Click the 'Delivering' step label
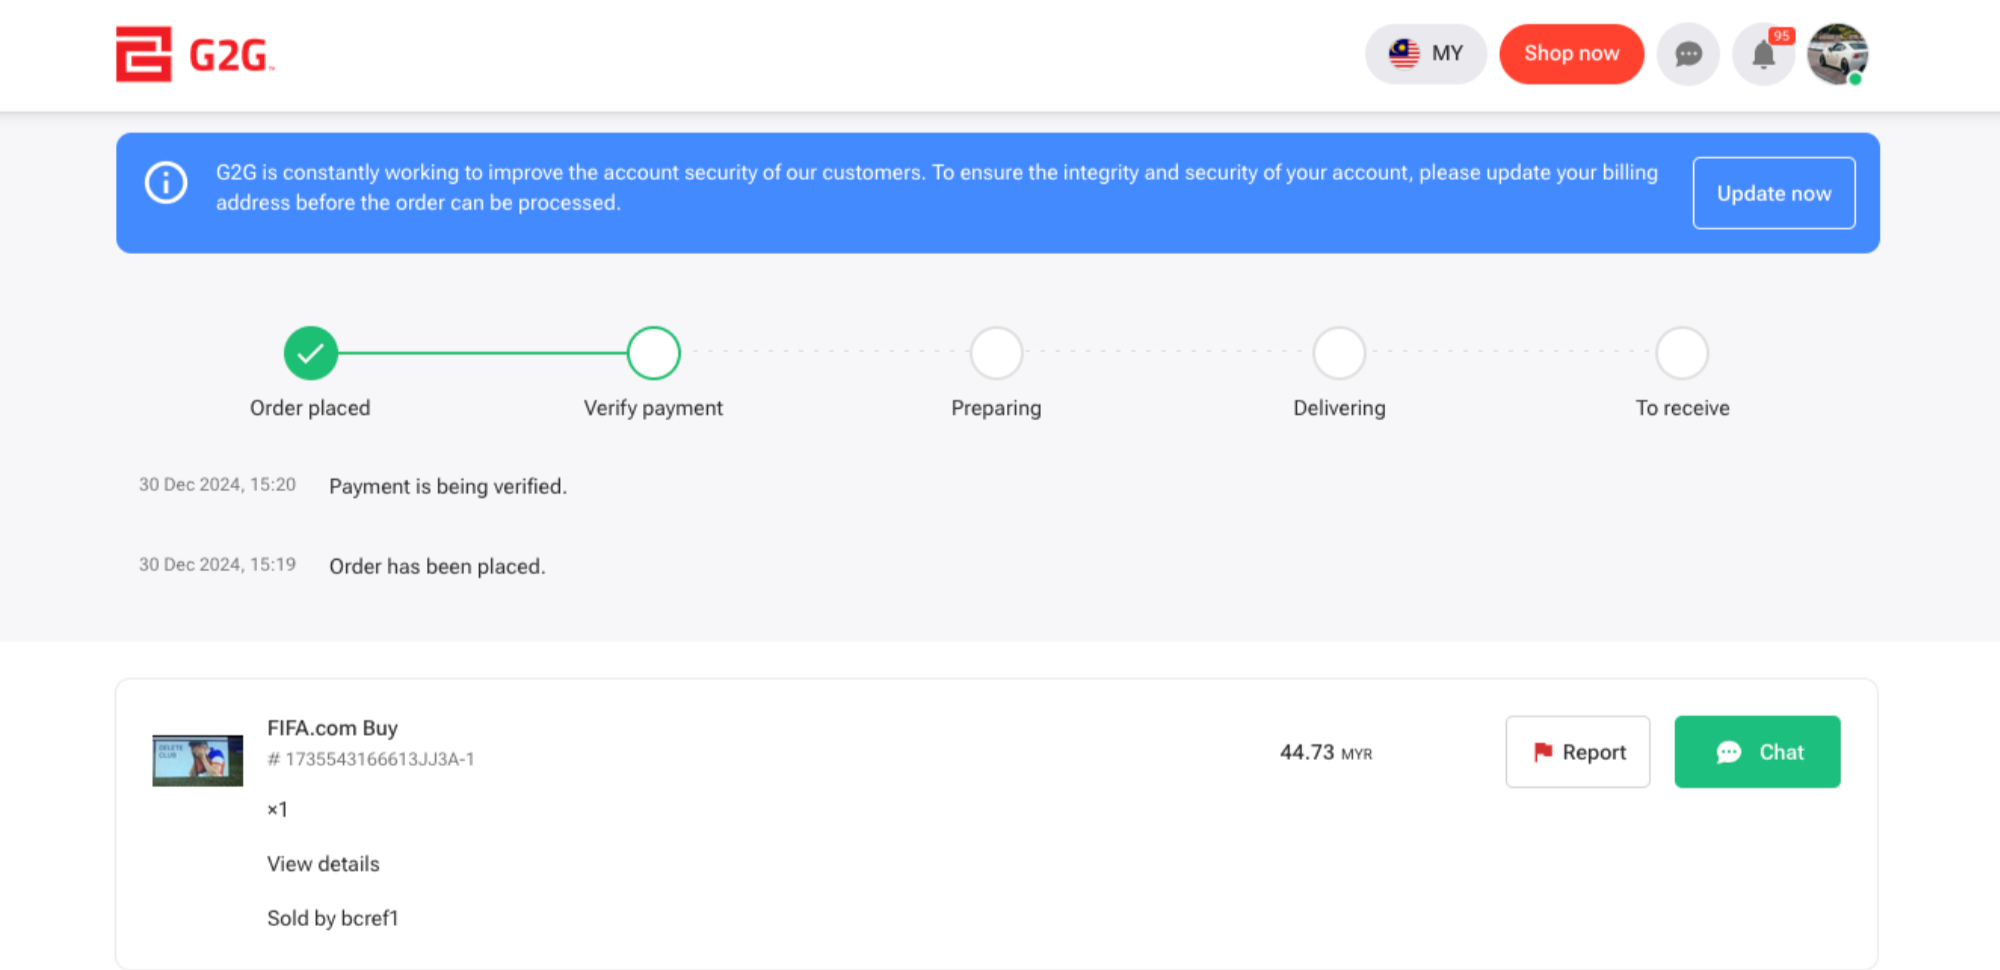 pyautogui.click(x=1339, y=408)
